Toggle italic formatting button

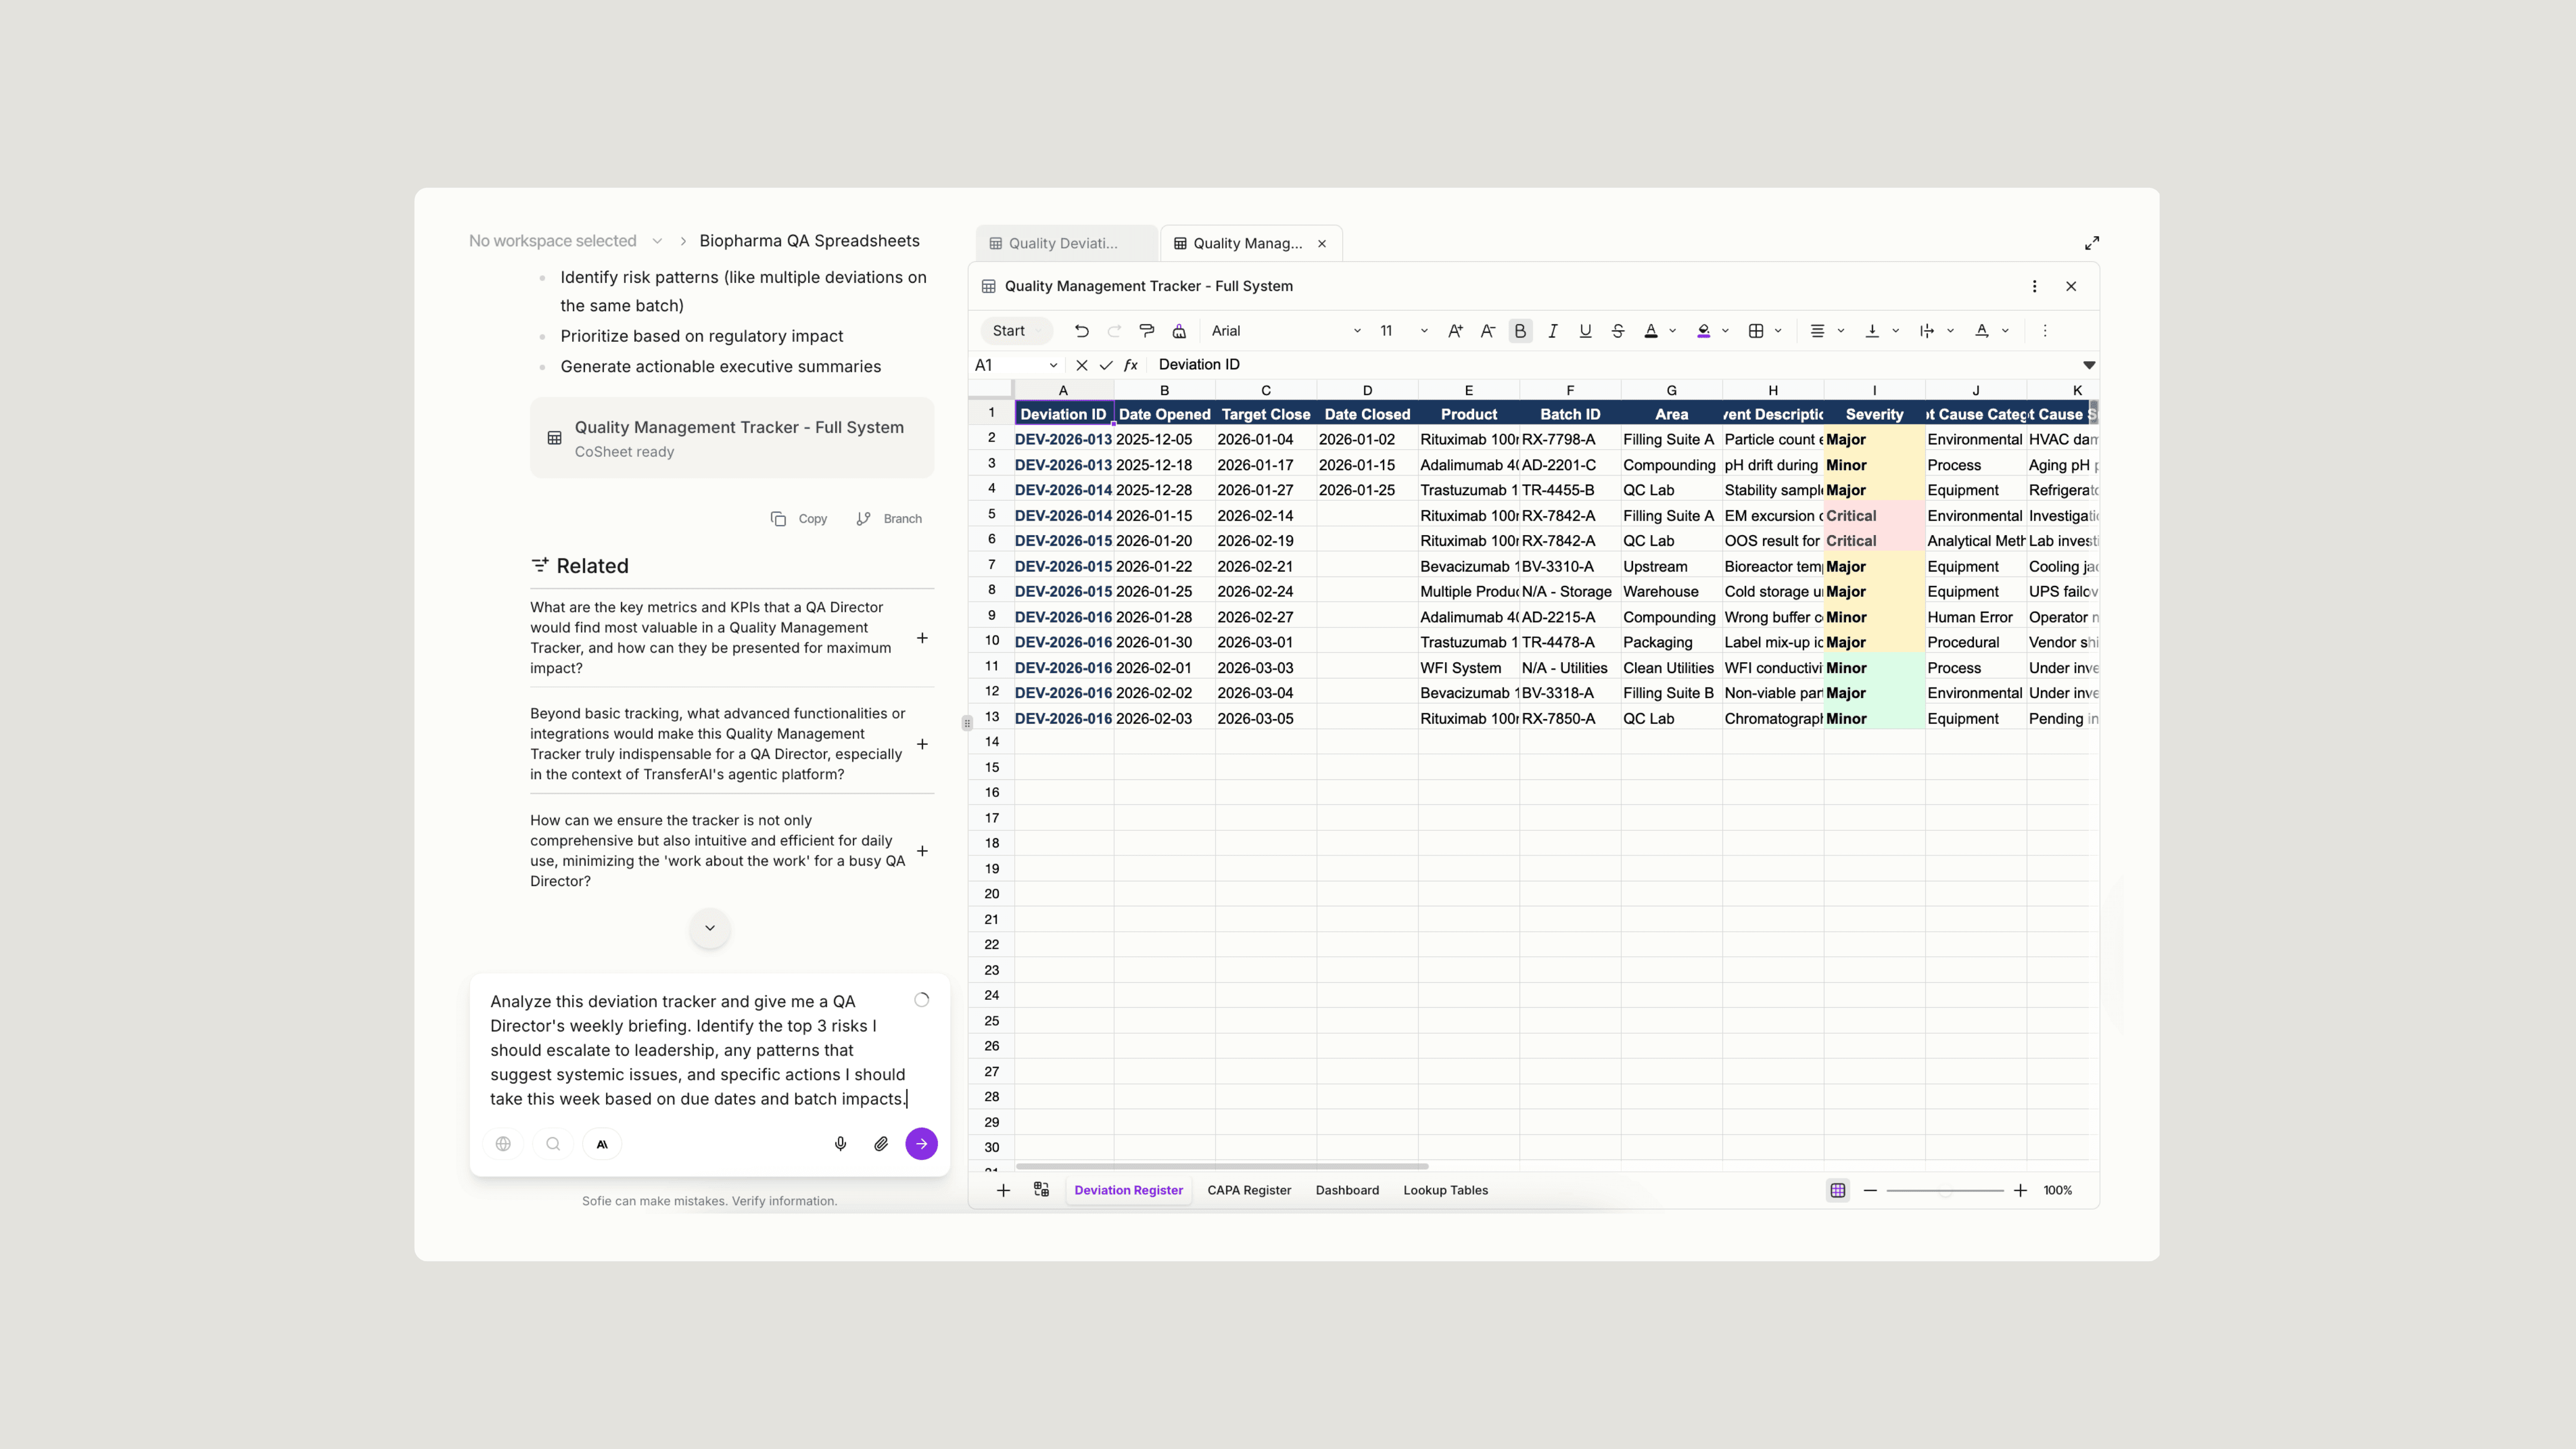coord(1552,331)
